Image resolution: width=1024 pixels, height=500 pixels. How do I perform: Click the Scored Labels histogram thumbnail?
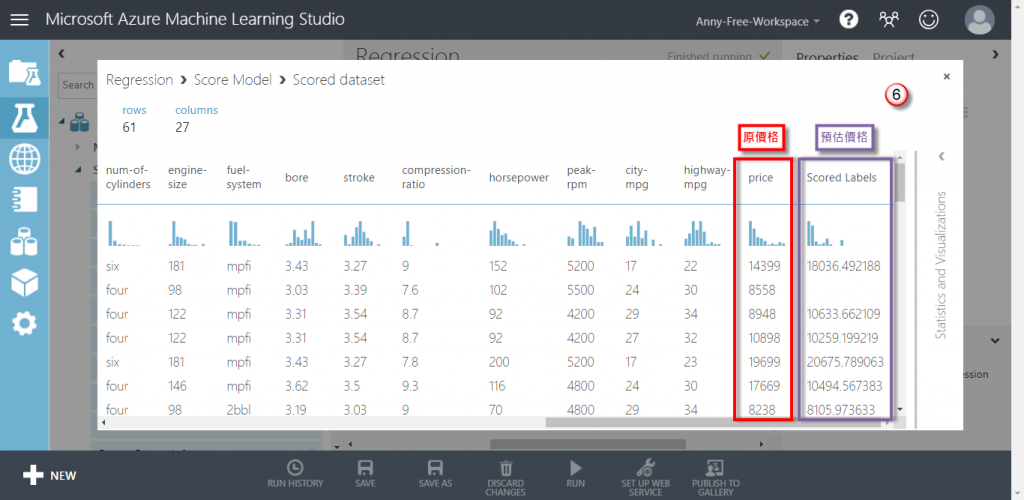(x=825, y=233)
